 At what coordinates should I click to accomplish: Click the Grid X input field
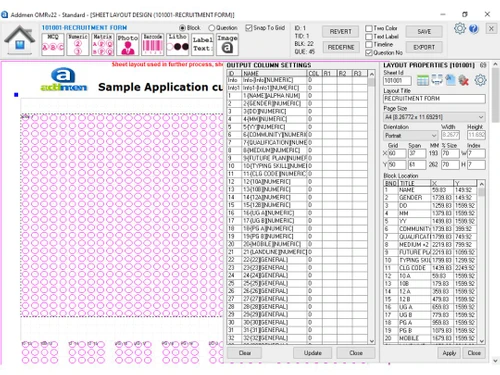(x=397, y=153)
